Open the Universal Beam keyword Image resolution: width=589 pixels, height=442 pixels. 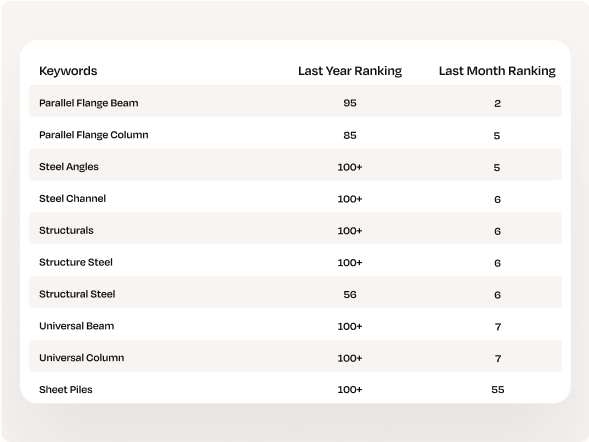pyautogui.click(x=76, y=326)
